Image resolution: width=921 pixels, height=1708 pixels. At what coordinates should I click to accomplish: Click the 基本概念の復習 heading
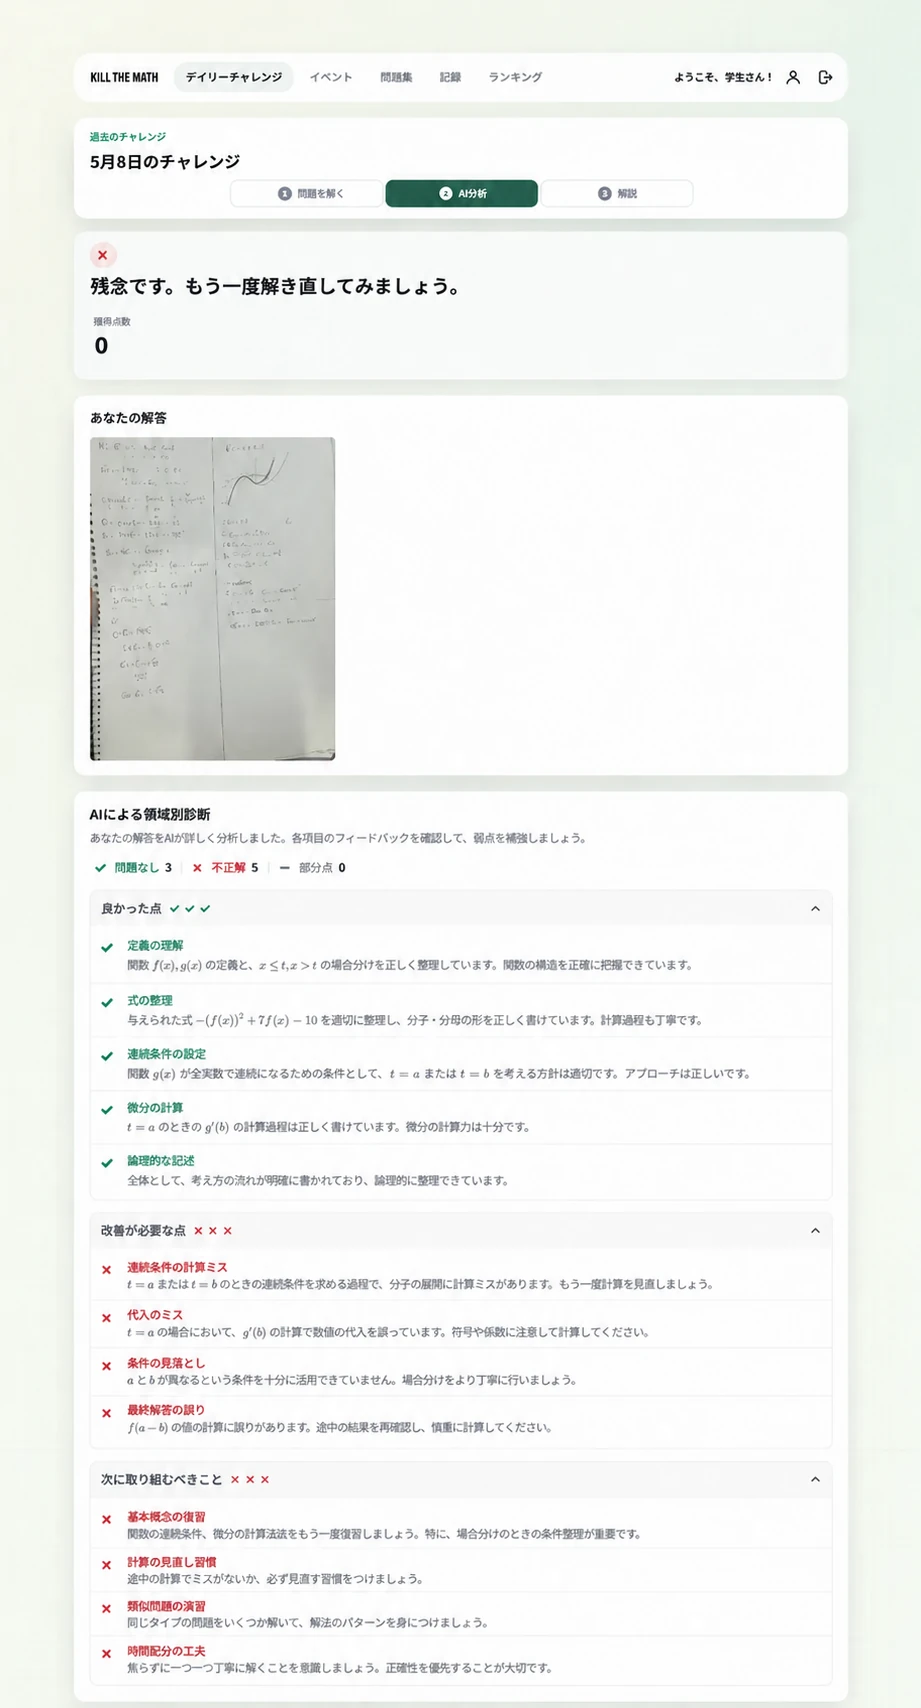pos(166,1517)
